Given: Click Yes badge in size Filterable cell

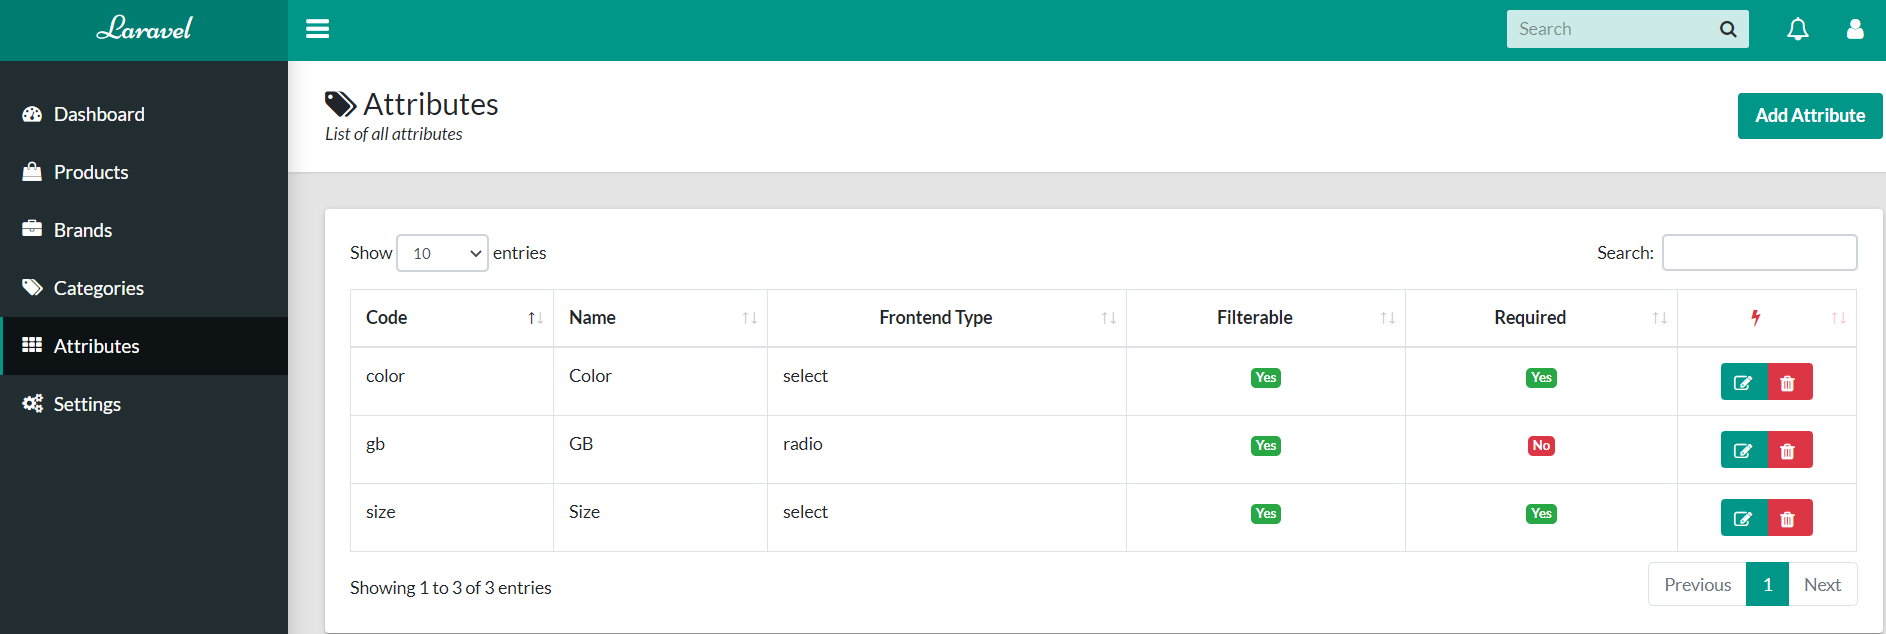Looking at the screenshot, I should [1266, 514].
